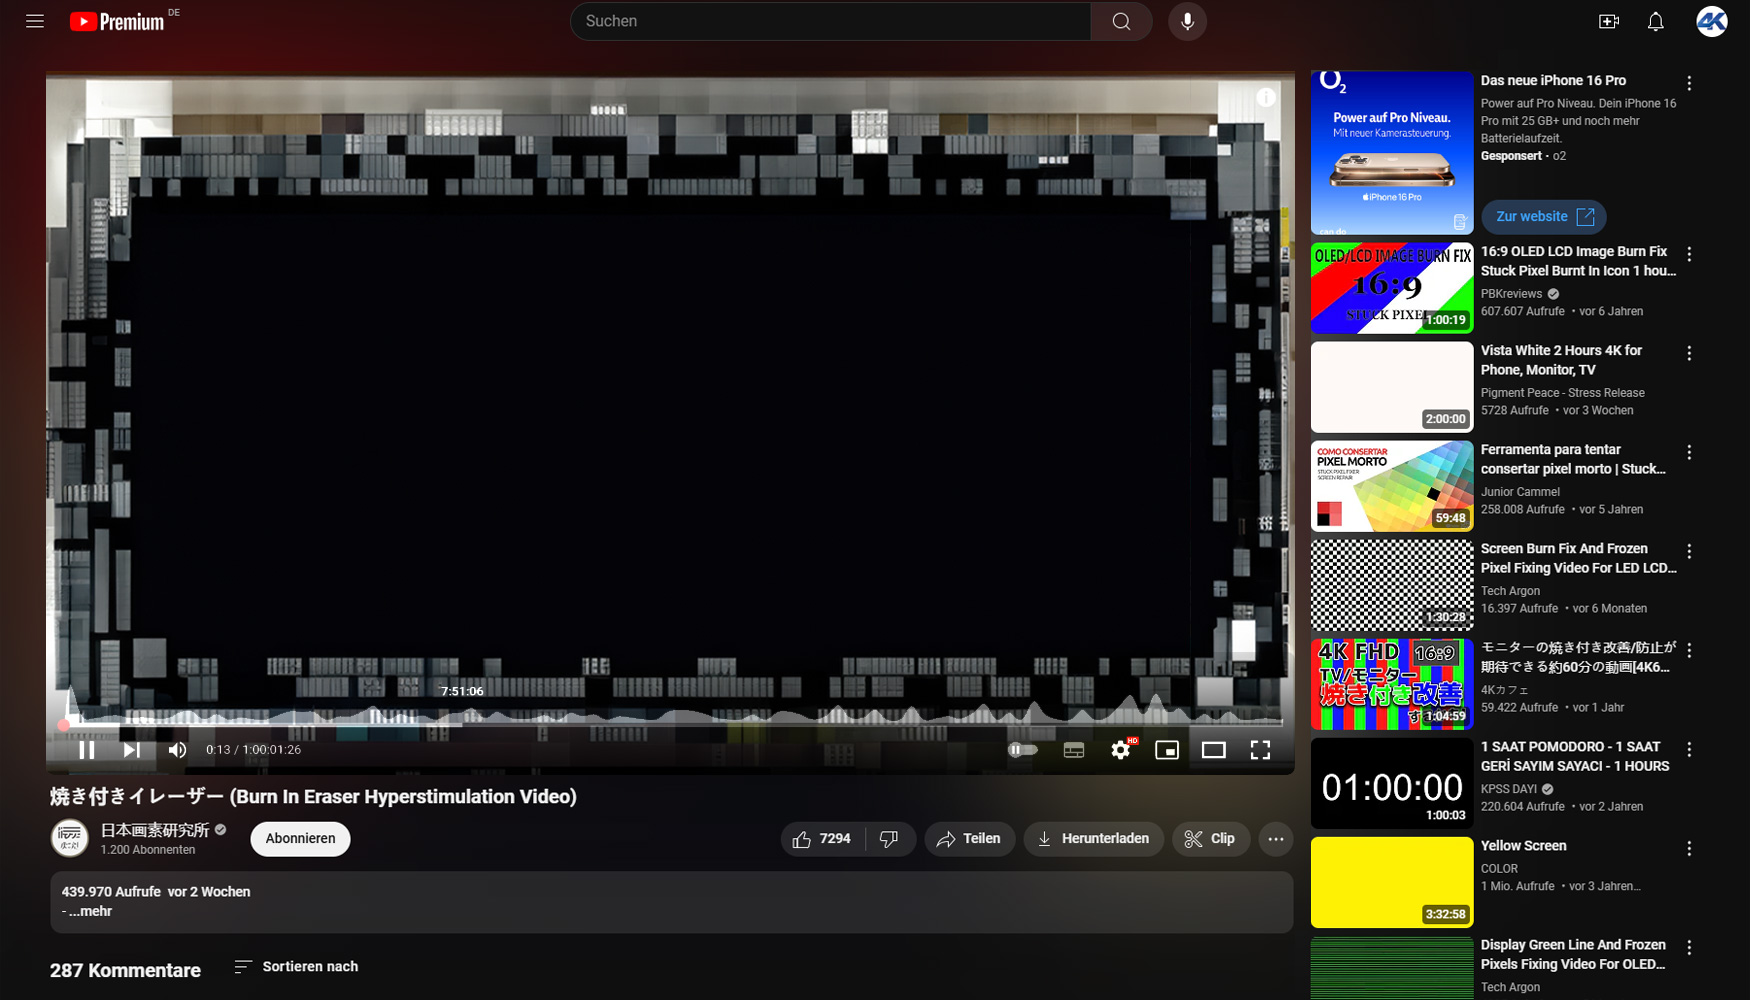Open the モニターの焼き付き改善 thumbnail
Viewport: 1750px width, 1000px height.
click(1392, 684)
